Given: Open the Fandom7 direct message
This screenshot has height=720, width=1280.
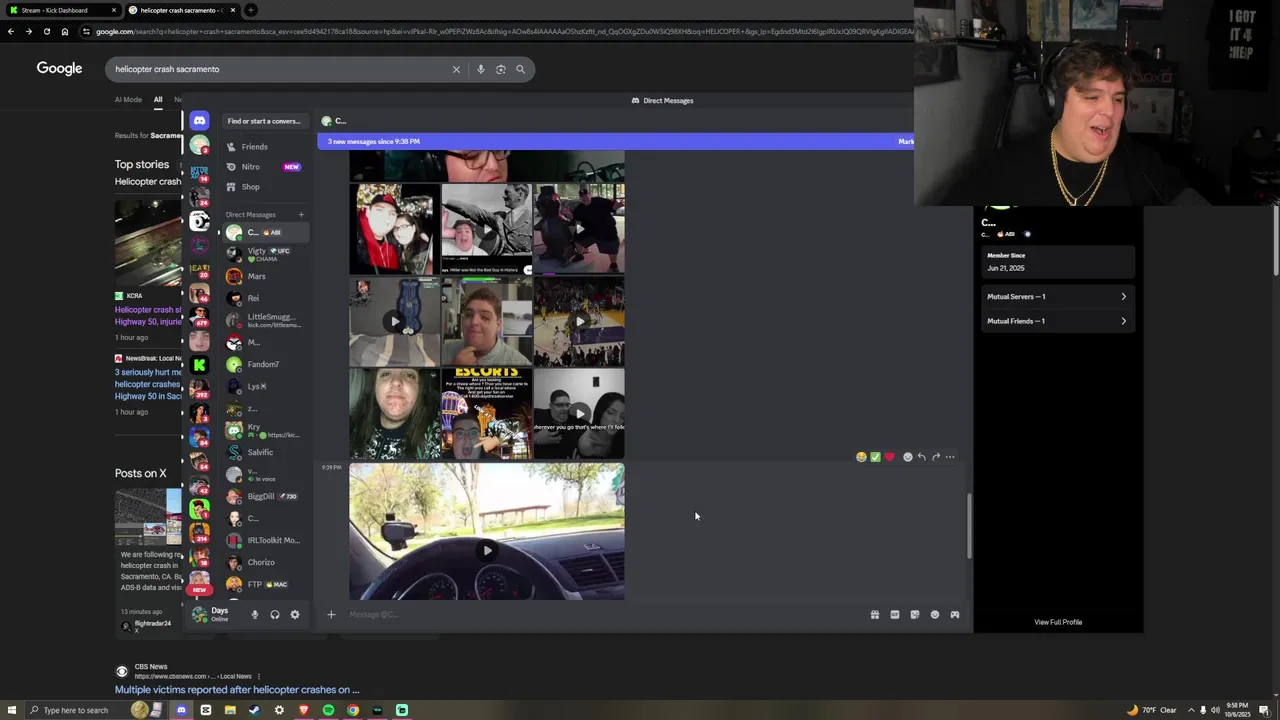Looking at the screenshot, I should click(x=265, y=364).
